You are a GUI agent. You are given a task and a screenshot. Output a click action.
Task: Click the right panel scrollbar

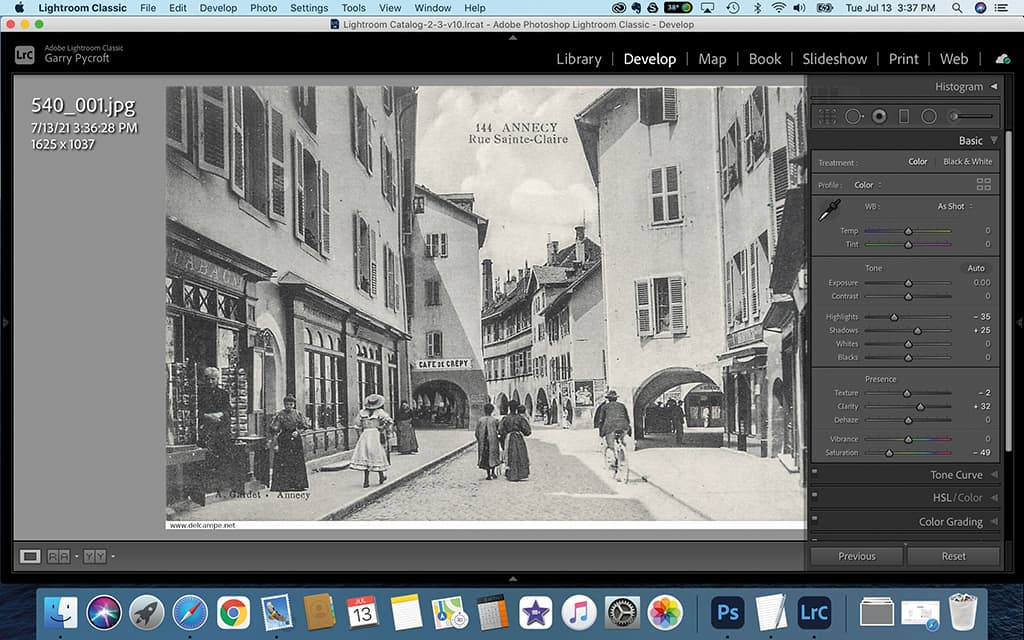click(1008, 291)
